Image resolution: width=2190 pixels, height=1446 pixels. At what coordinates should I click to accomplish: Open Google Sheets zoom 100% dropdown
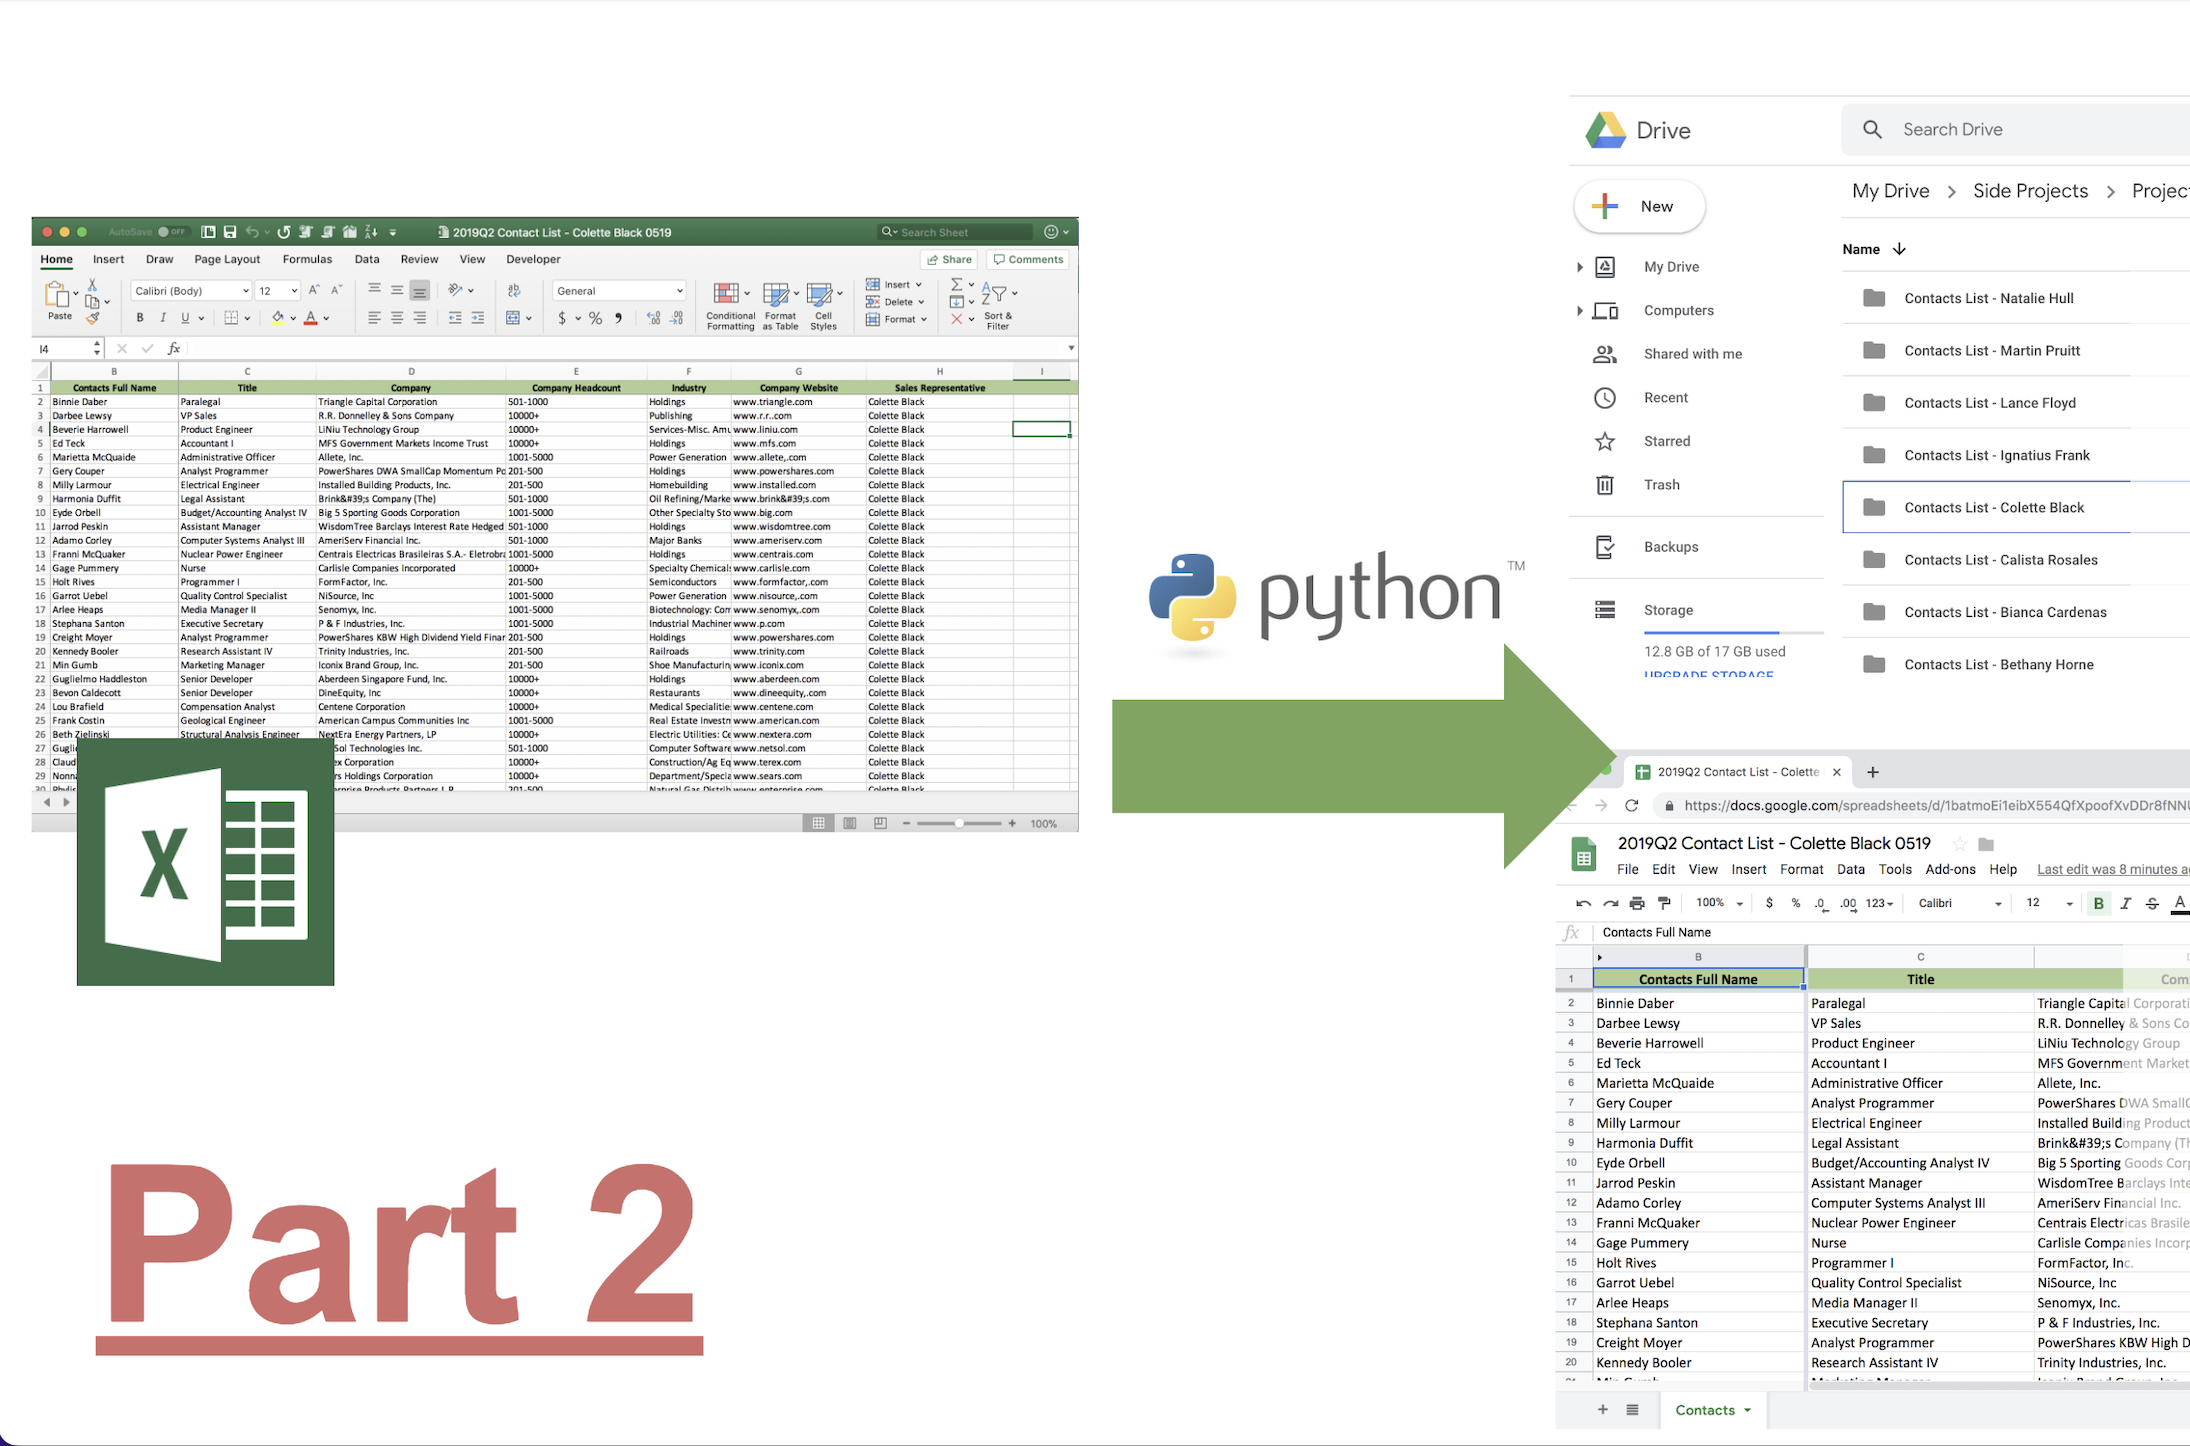coord(1719,903)
